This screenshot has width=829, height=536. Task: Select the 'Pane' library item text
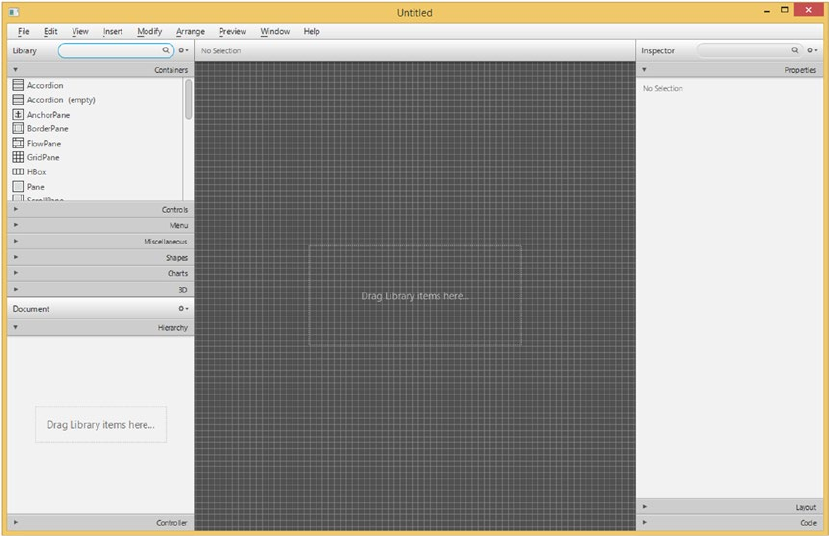(35, 187)
